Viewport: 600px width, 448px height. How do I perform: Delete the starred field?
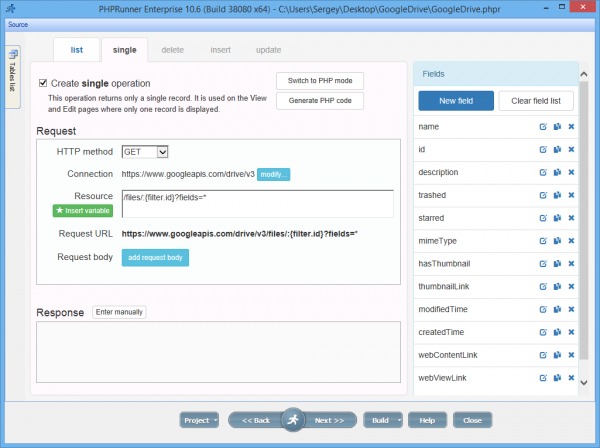click(x=571, y=218)
